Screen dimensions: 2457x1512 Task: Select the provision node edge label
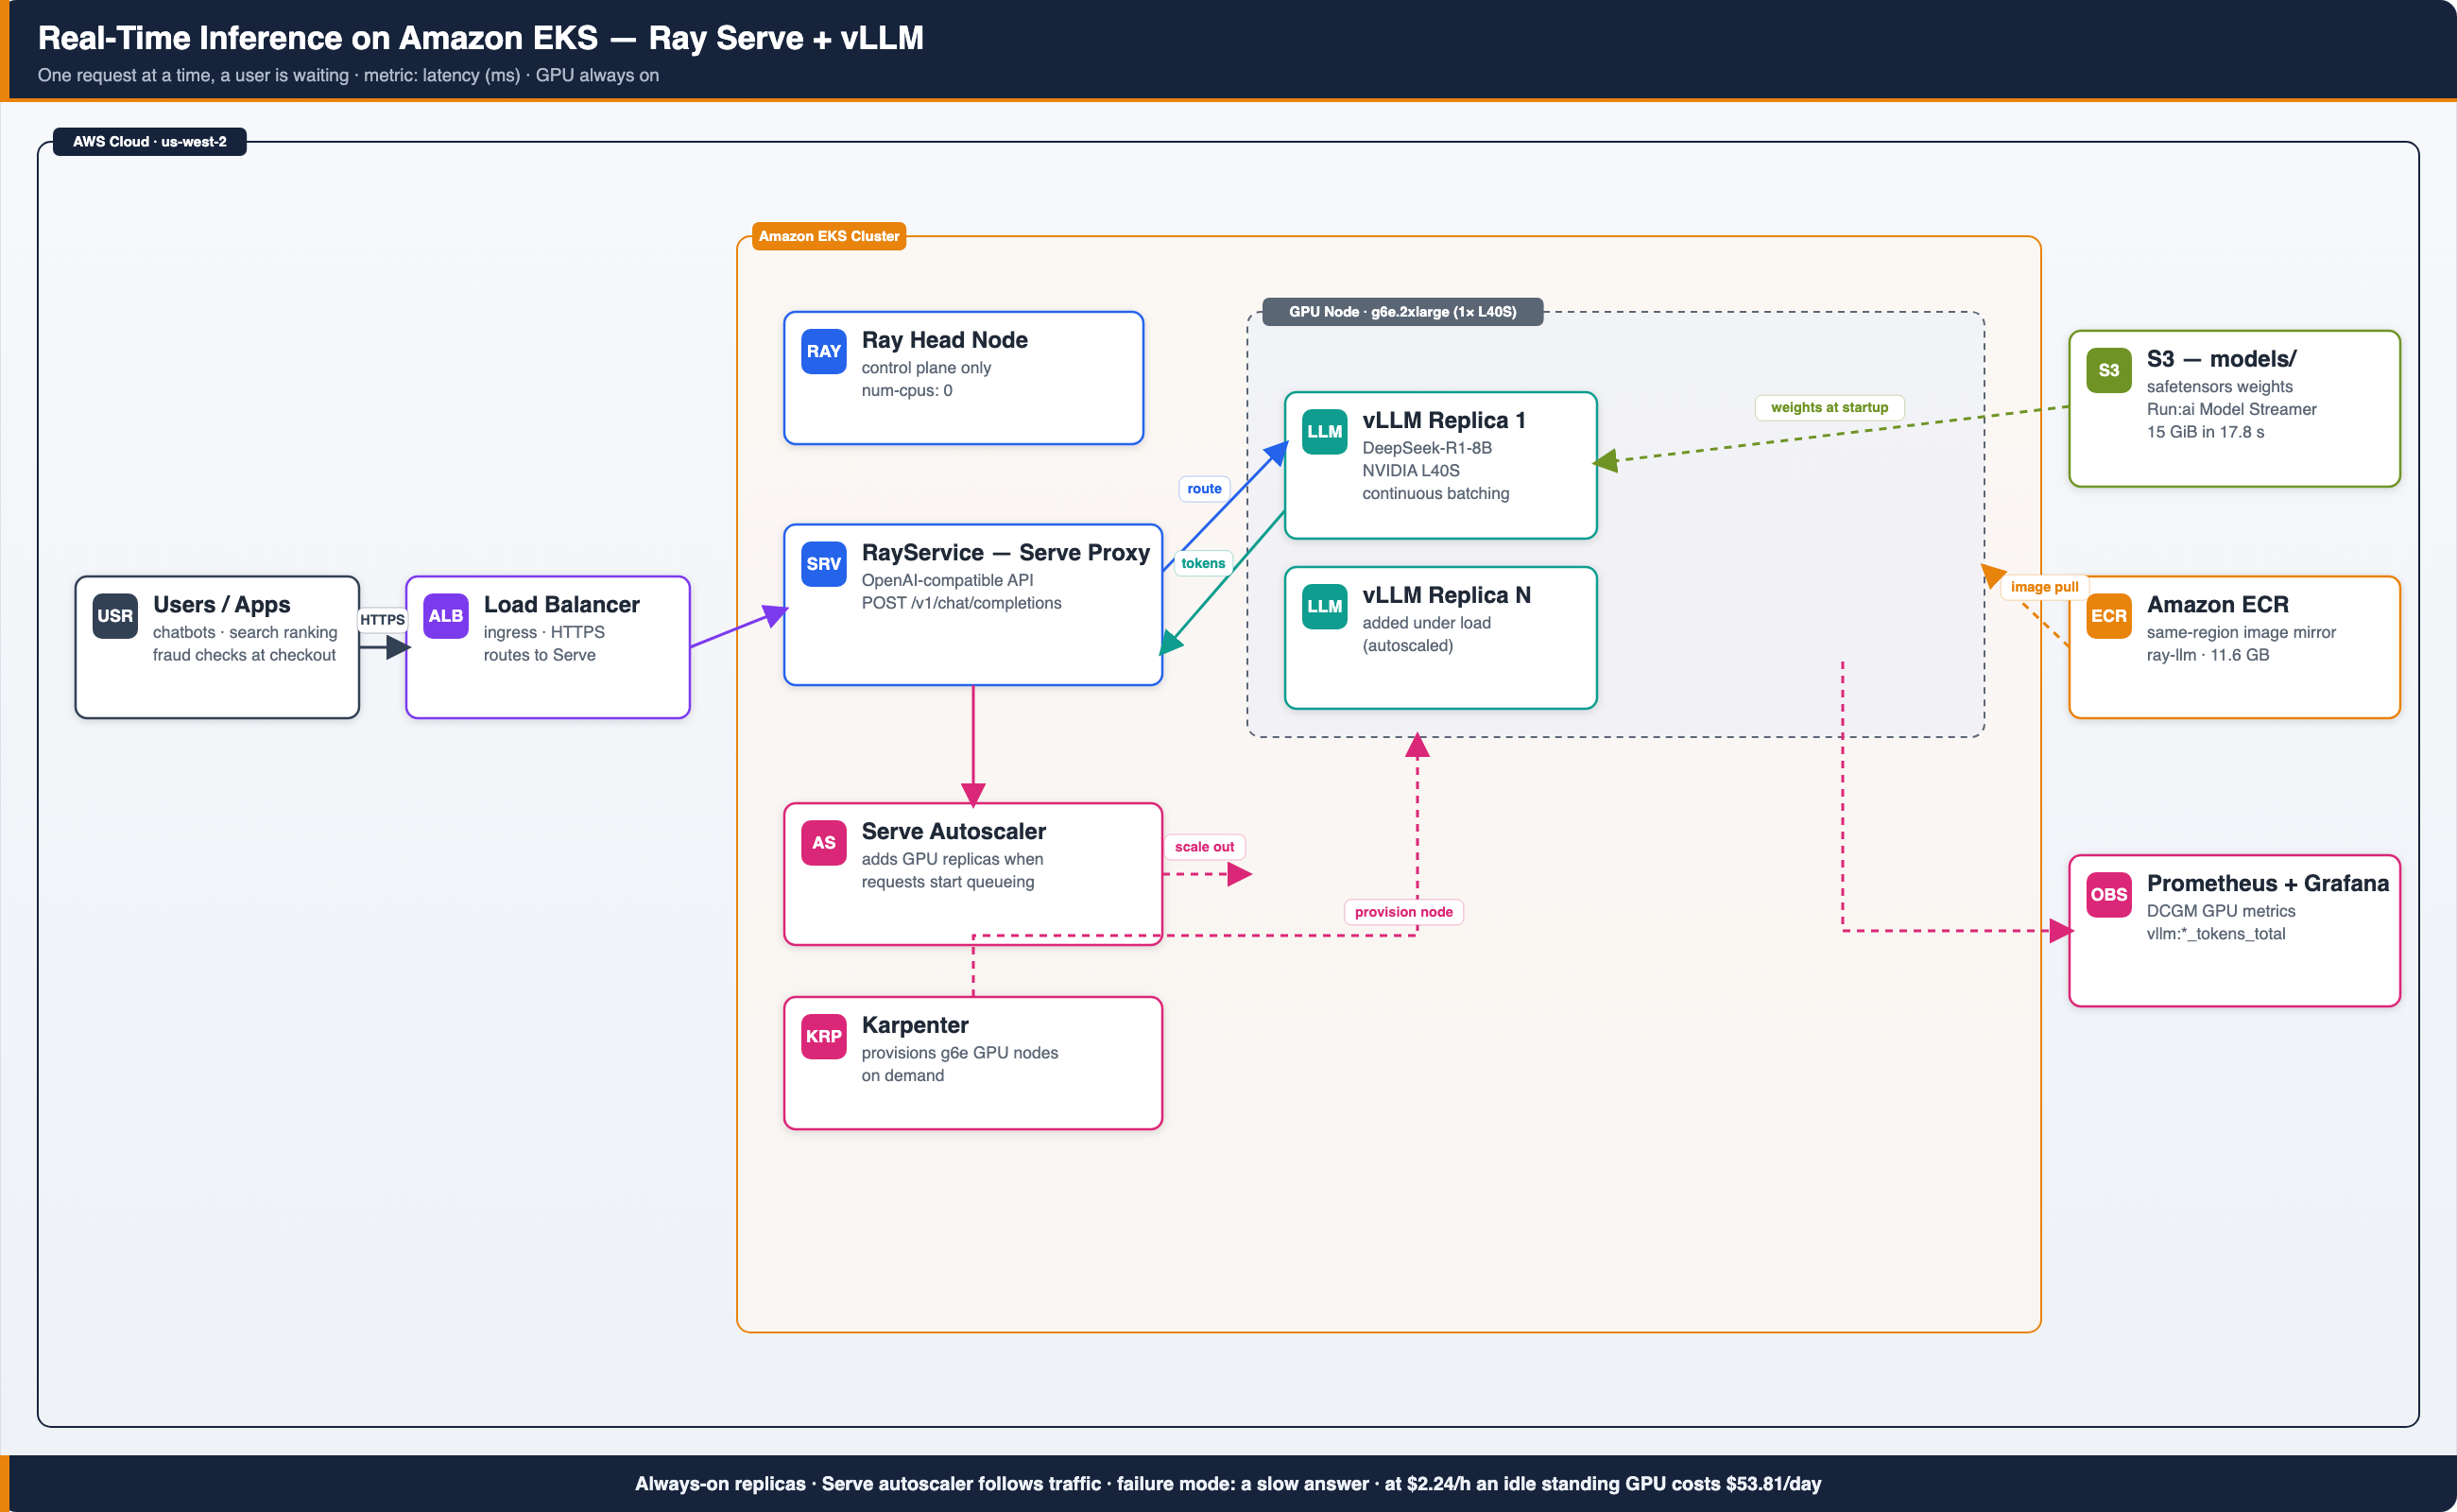click(1403, 911)
